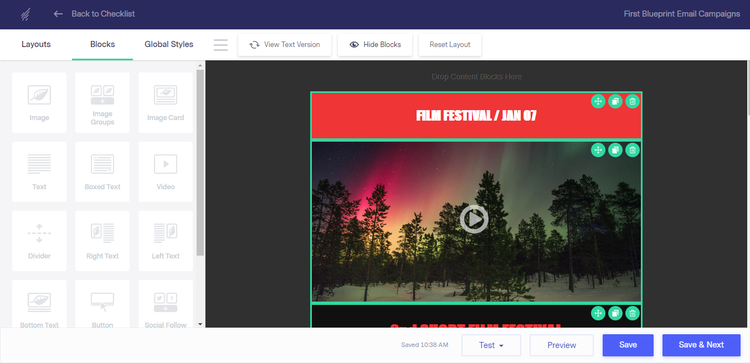Viewport: 750px width, 363px height.
Task: Switch to Global Styles tab
Action: click(x=169, y=44)
